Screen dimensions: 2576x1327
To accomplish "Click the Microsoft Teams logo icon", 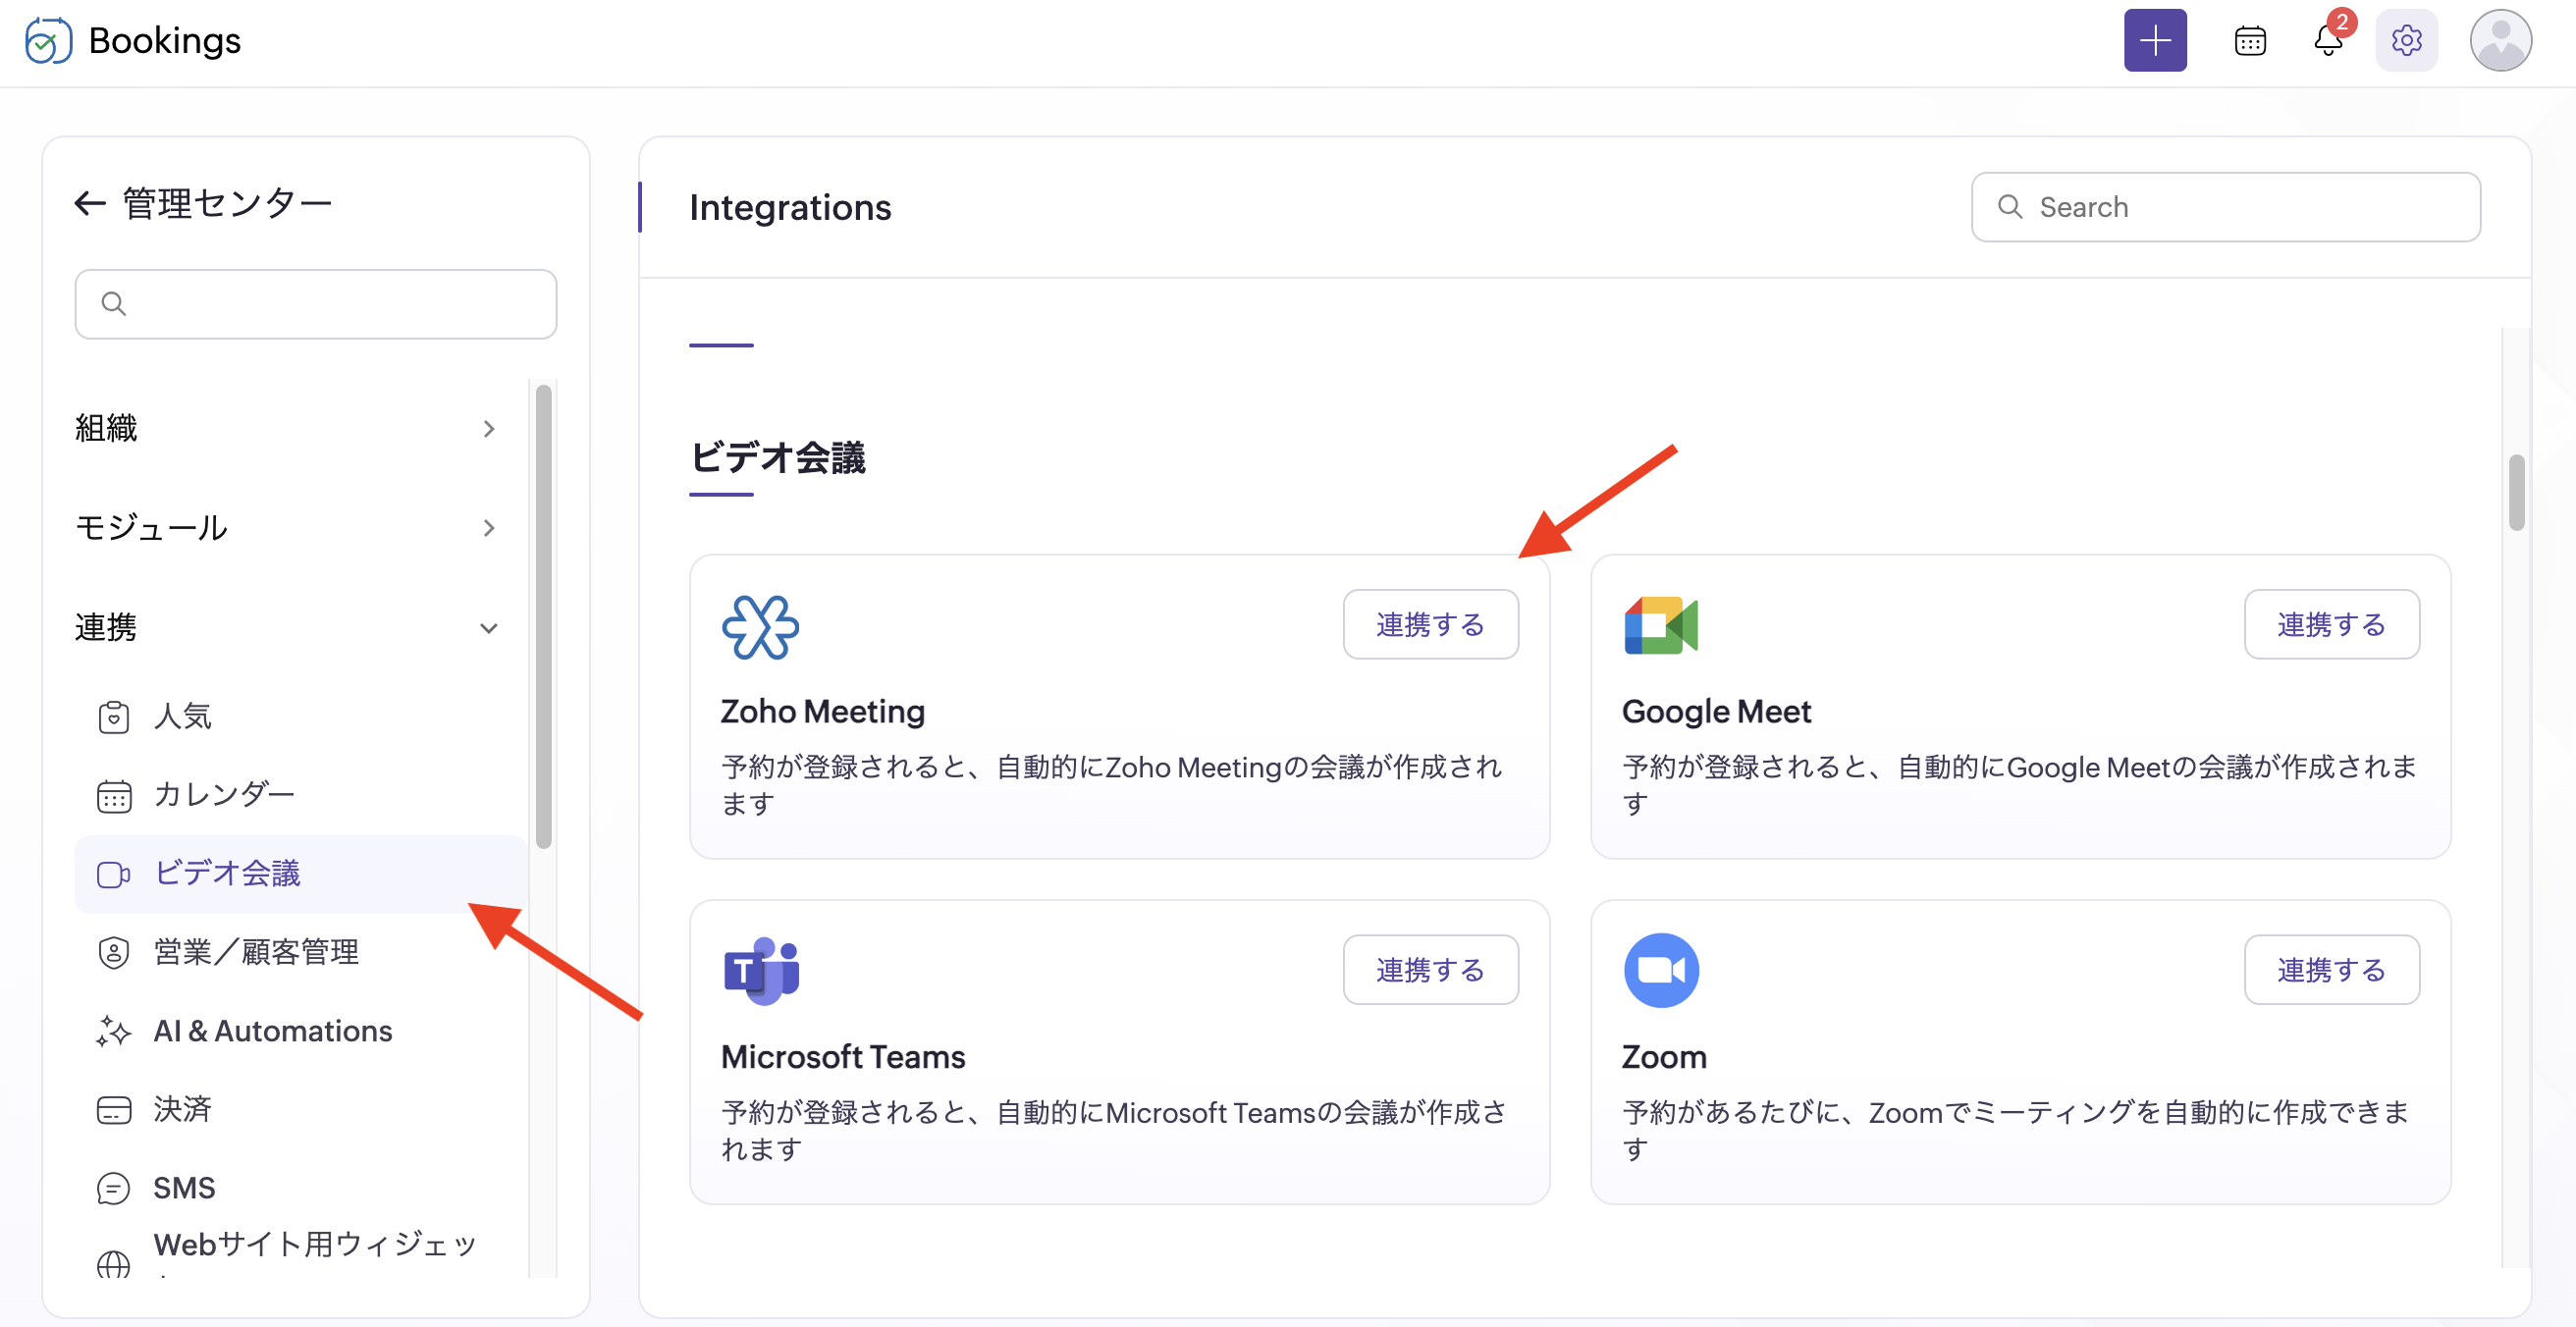I will [x=761, y=970].
